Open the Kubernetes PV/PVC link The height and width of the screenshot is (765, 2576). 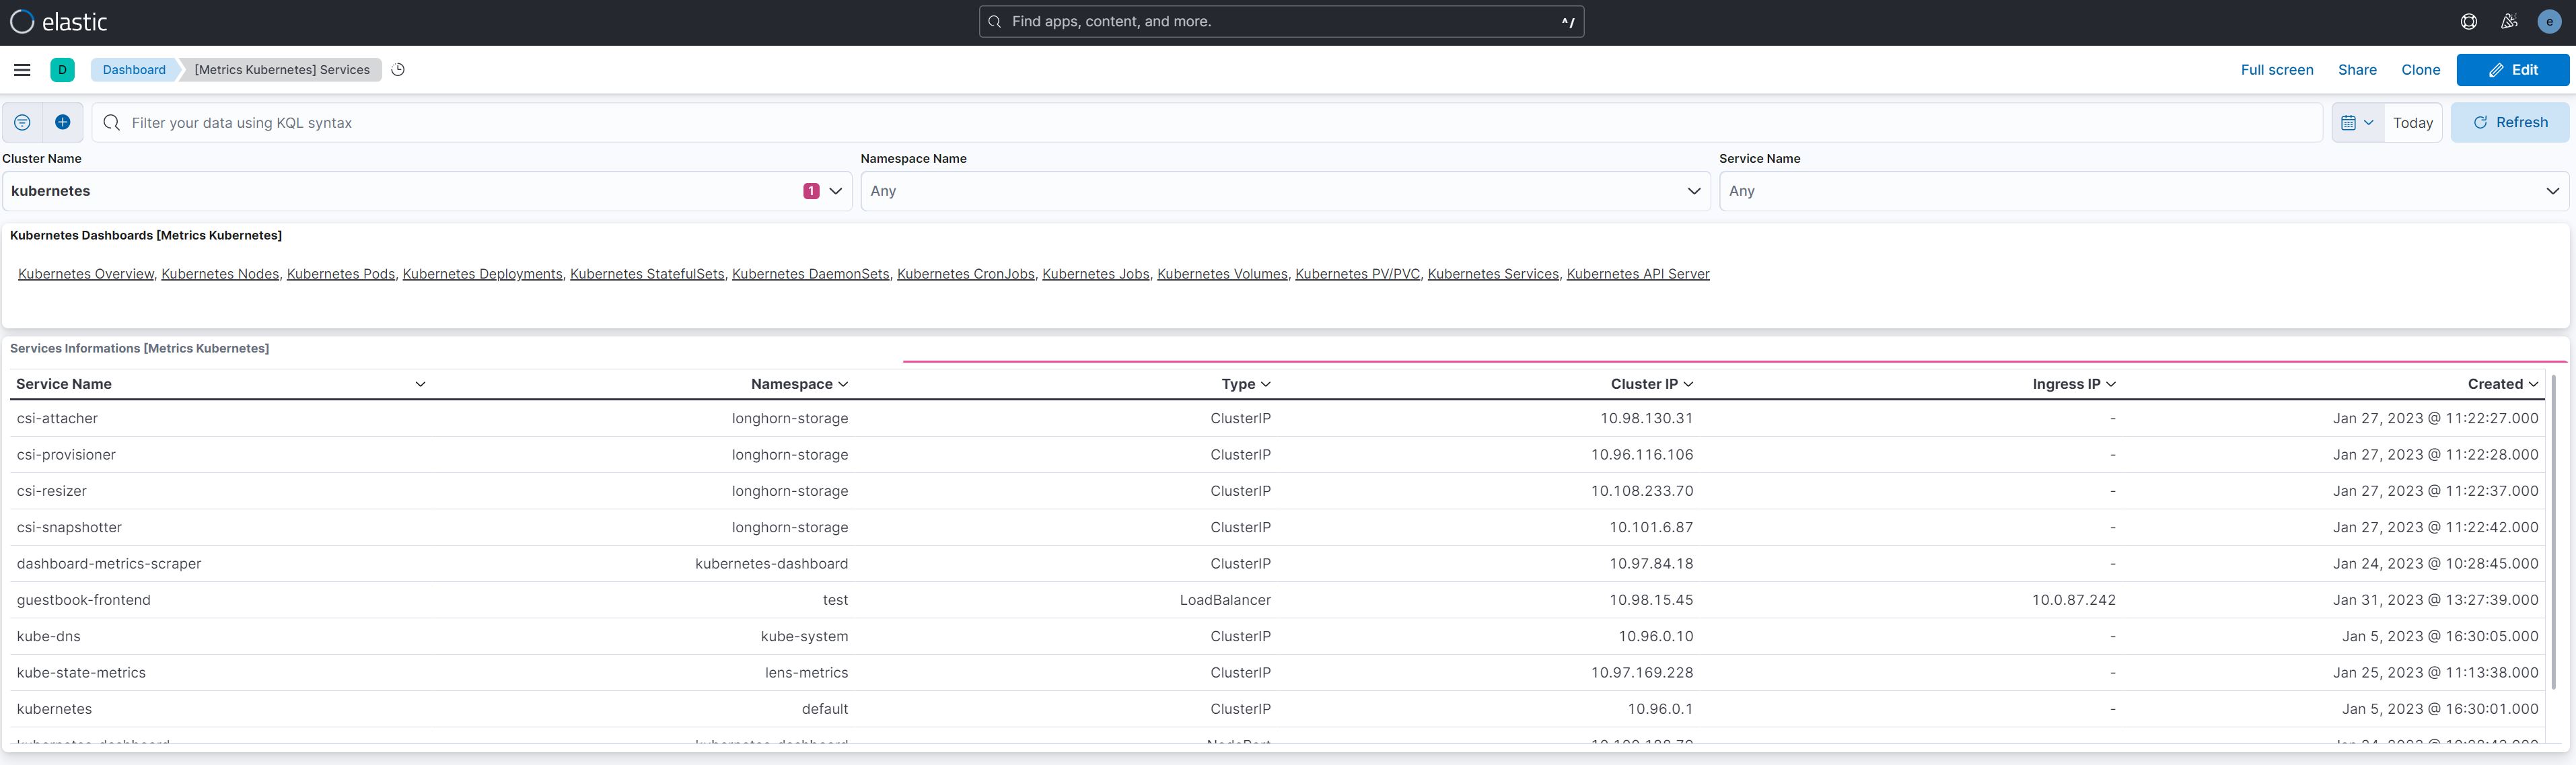(1358, 274)
